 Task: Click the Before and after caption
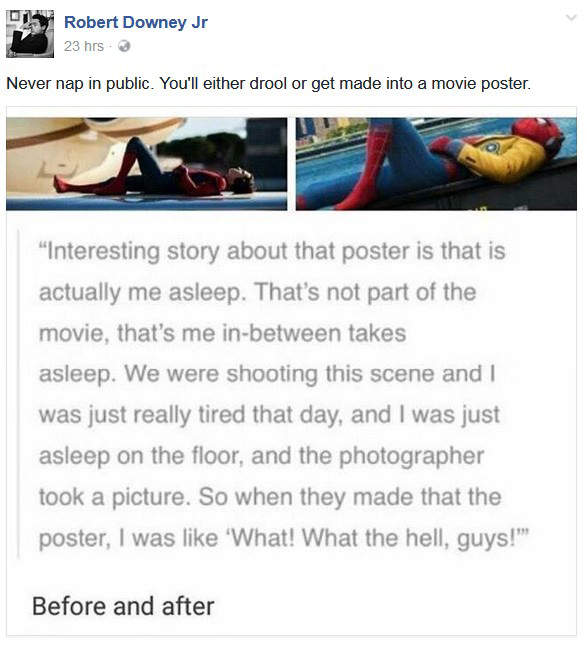click(x=123, y=606)
